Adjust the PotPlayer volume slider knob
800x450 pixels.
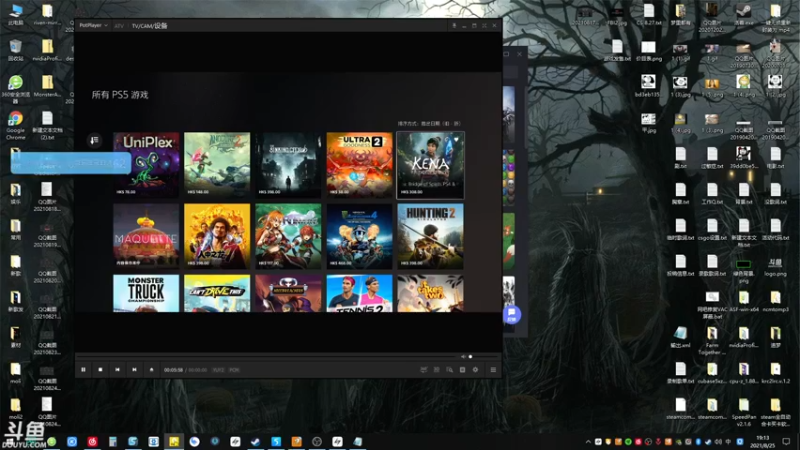click(470, 357)
